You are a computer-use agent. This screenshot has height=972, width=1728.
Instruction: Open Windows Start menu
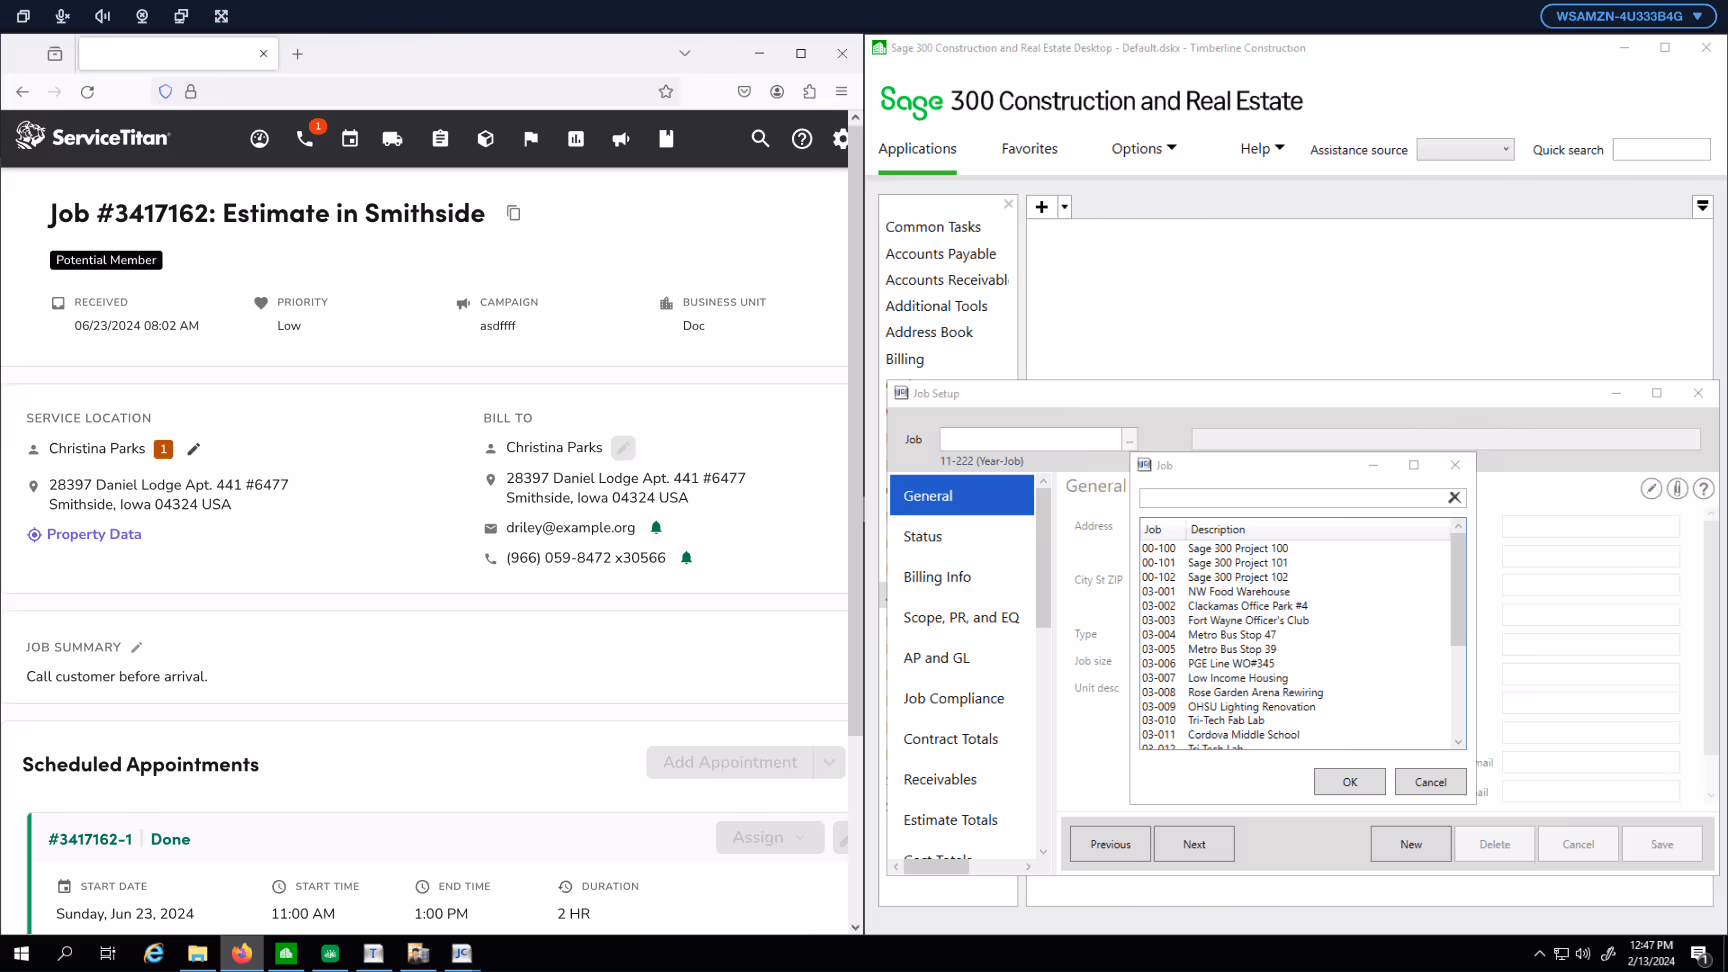(x=21, y=953)
